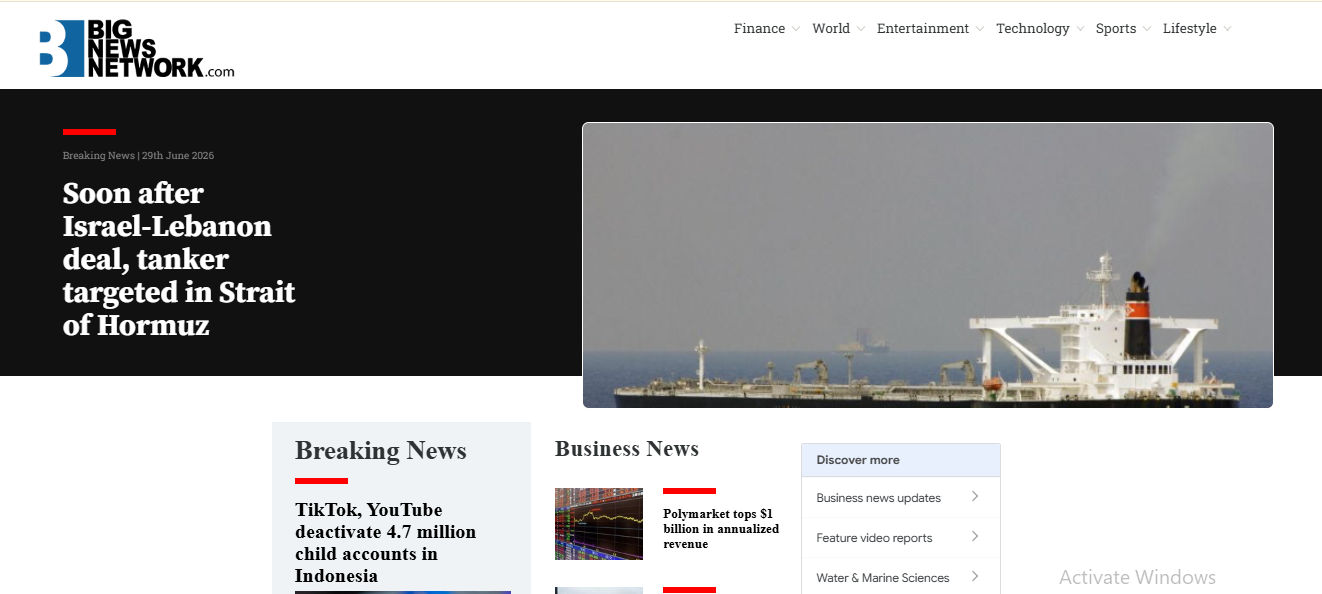1322x594 pixels.
Task: Expand the Technology dropdown arrow
Action: [x=1080, y=29]
